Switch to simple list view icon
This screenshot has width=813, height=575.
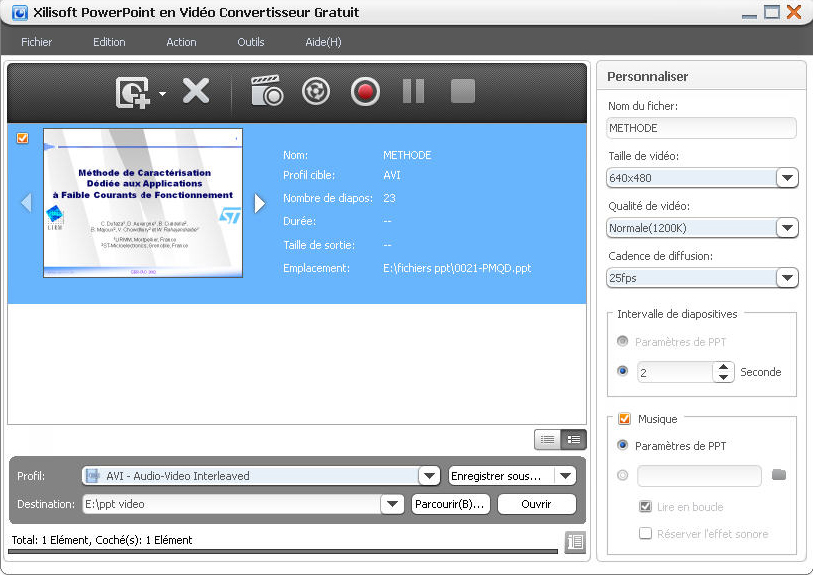click(548, 440)
